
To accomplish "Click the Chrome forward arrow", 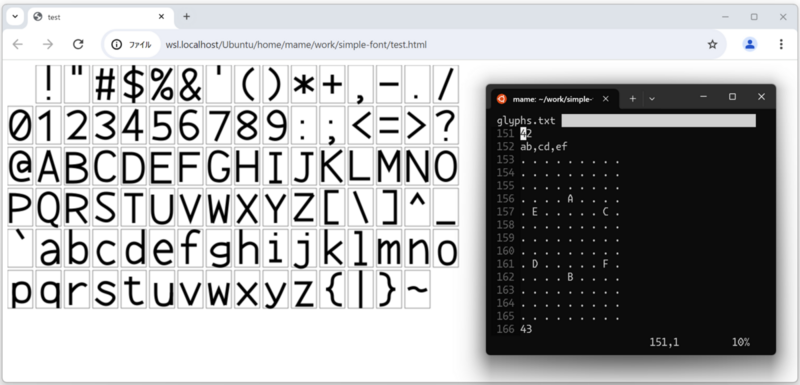I will click(x=48, y=44).
